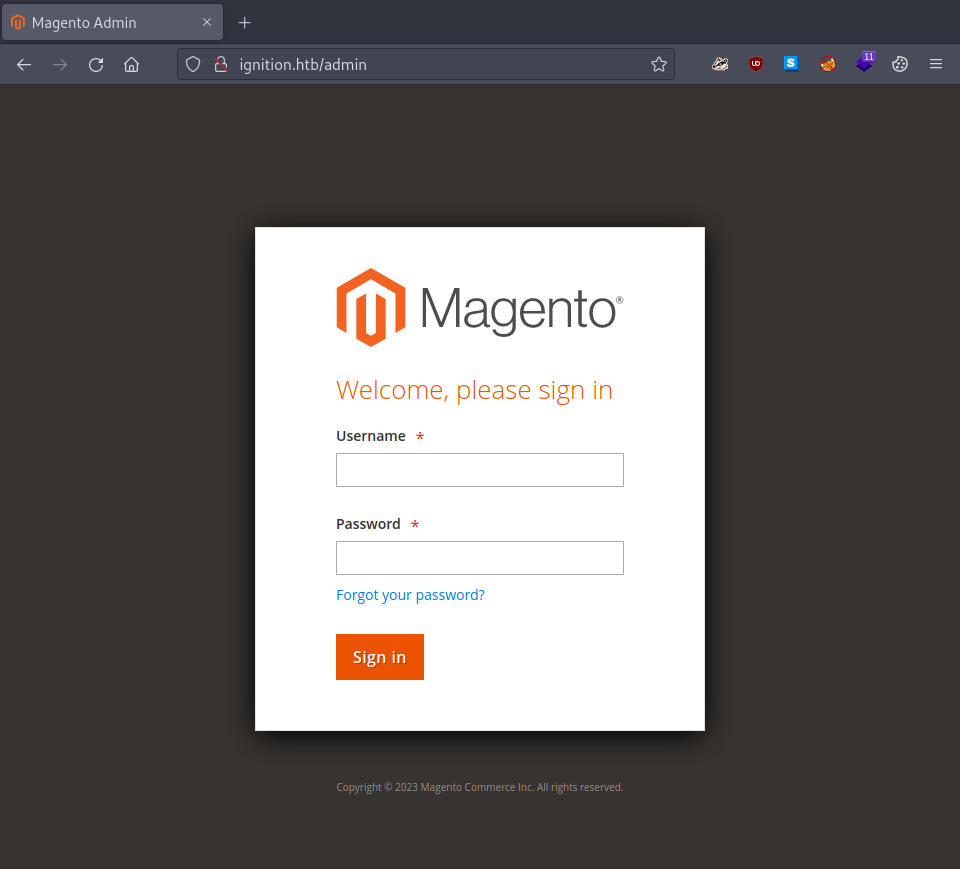Open the Firefox hamburger menu

(x=936, y=64)
